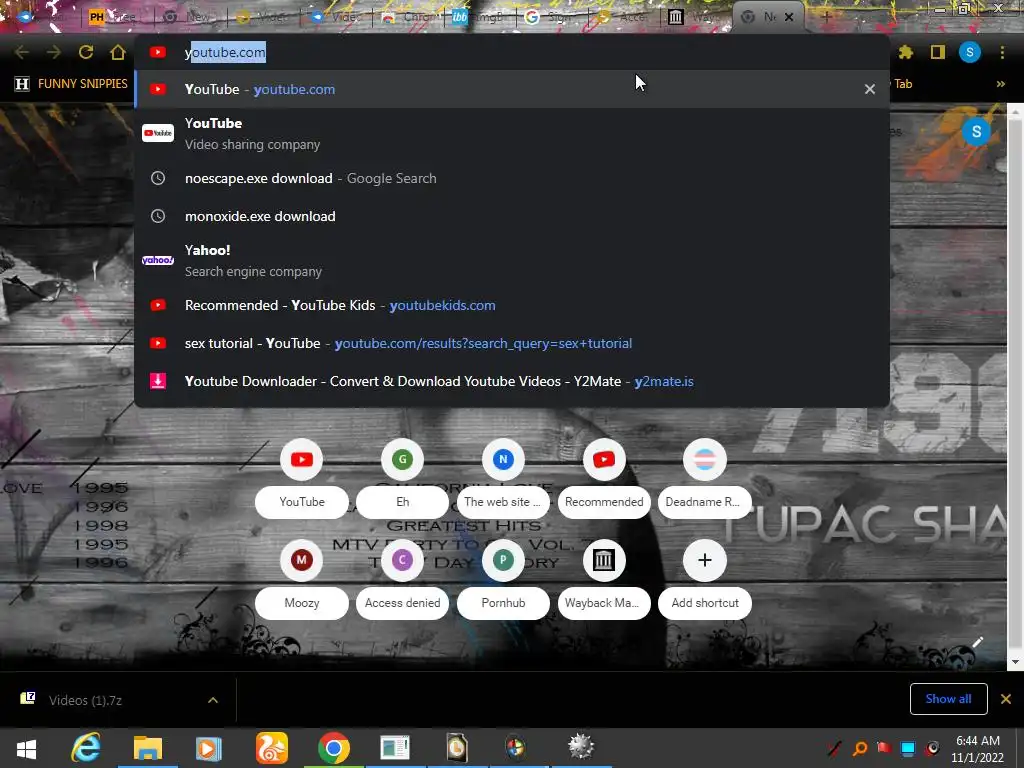Open the extensions puzzle icon
The height and width of the screenshot is (768, 1024).
click(905, 52)
